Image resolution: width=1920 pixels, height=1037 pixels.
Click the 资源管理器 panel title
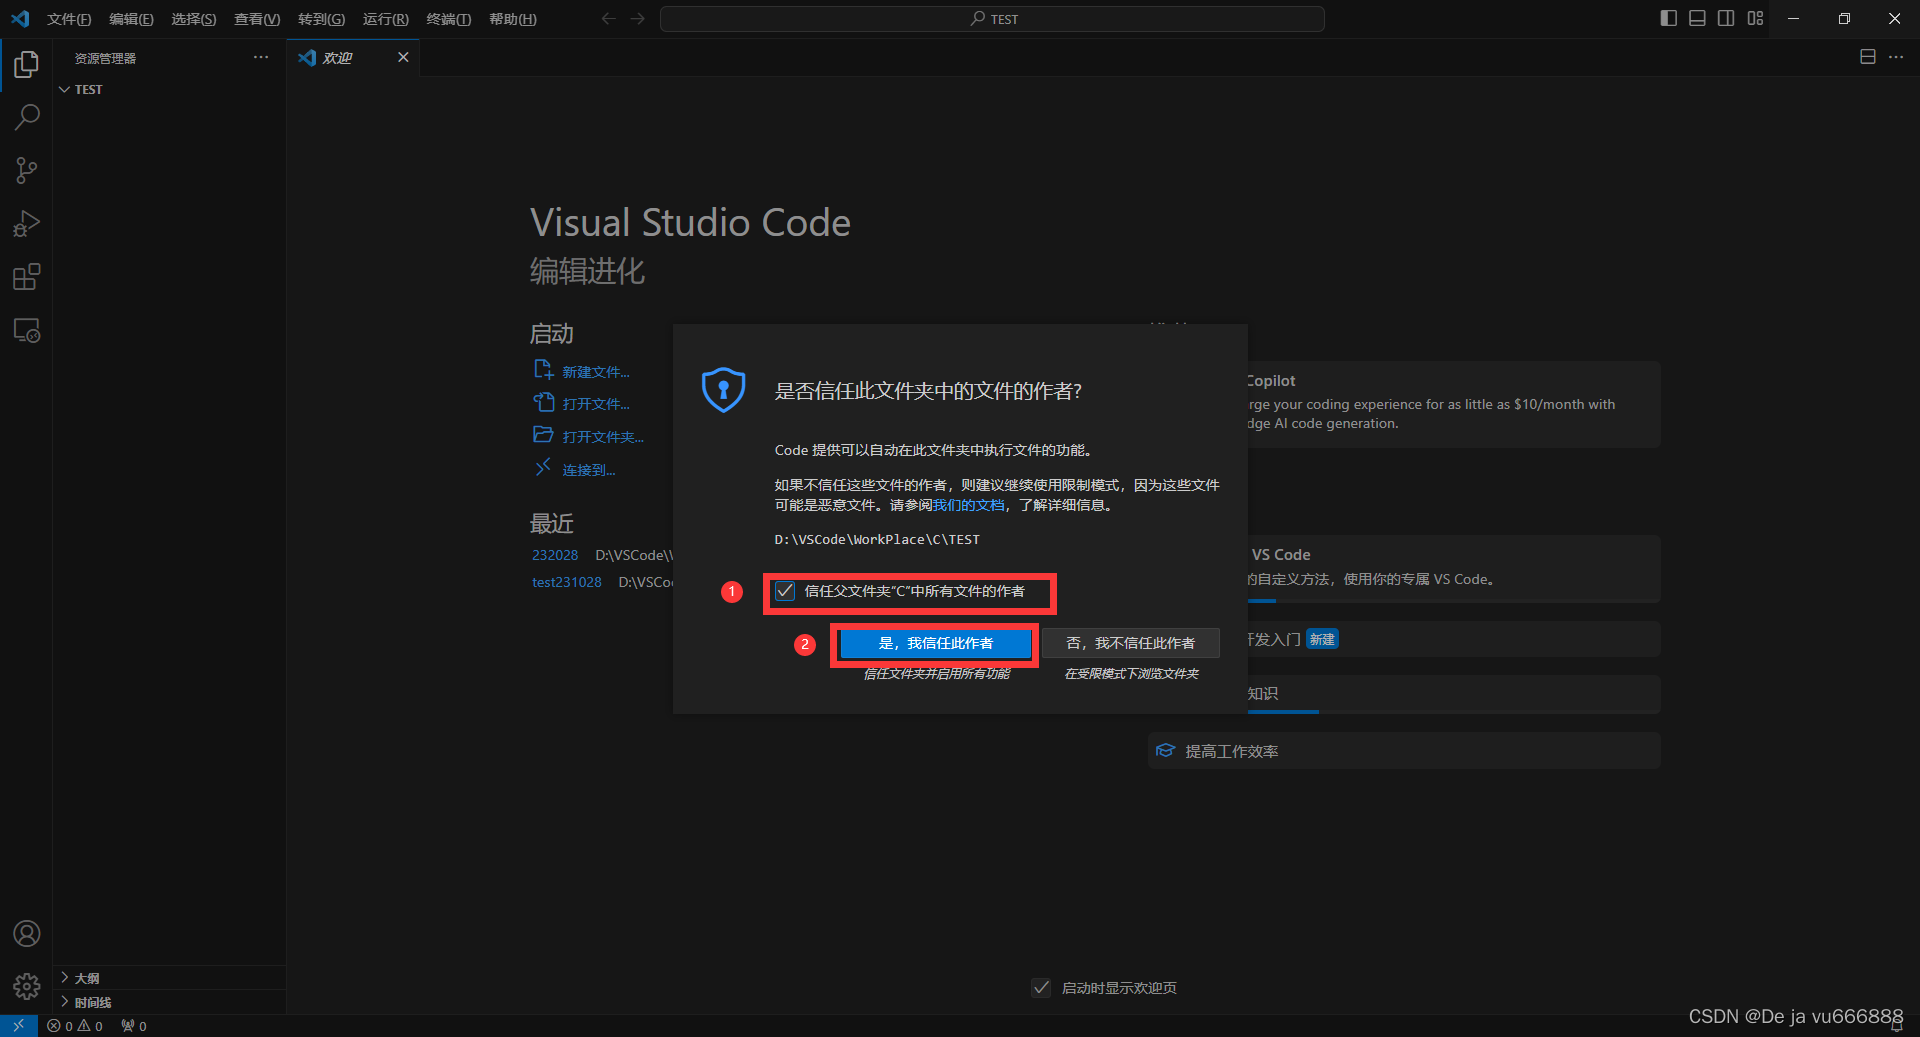(x=105, y=58)
